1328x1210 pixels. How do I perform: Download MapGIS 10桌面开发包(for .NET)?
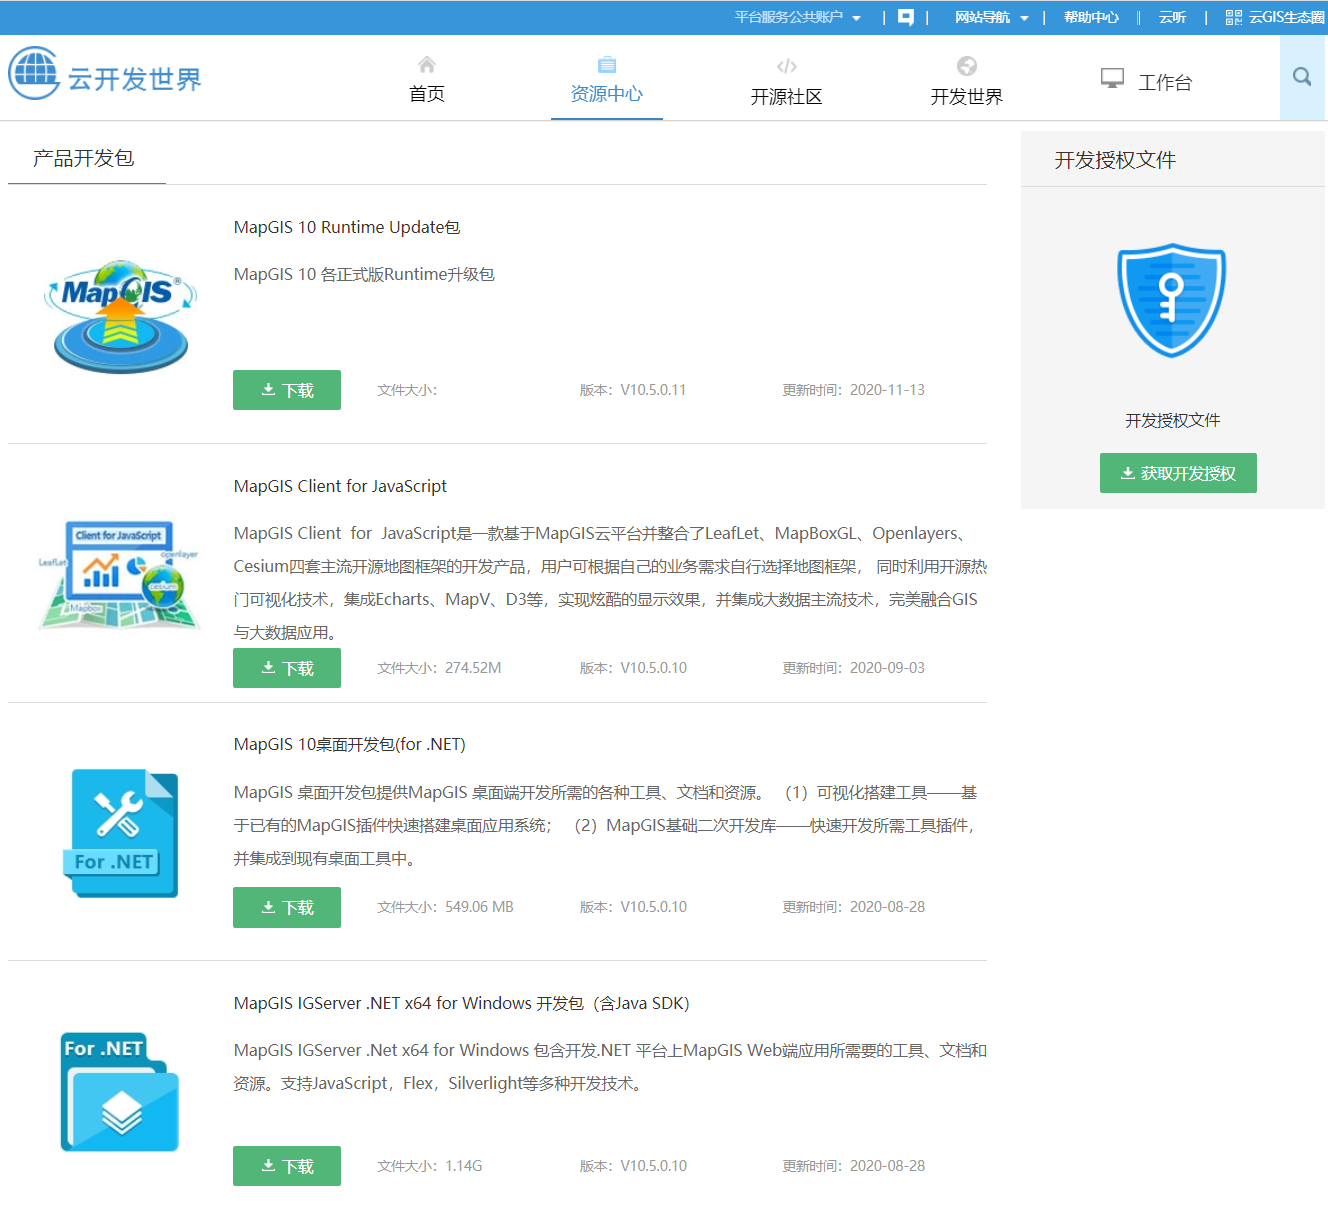click(287, 907)
